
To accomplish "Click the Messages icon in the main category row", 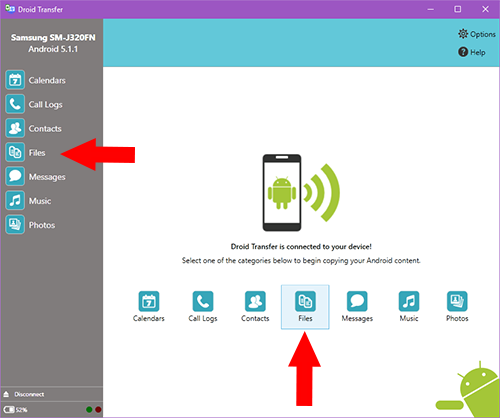I will click(357, 301).
